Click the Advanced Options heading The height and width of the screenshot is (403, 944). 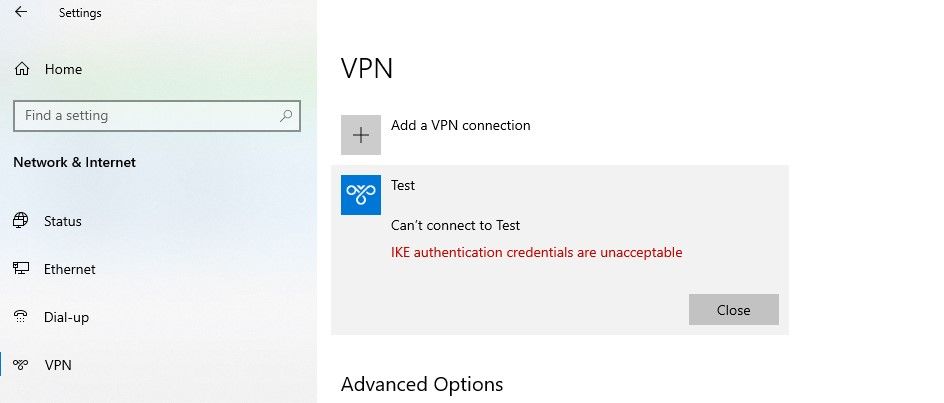[x=421, y=385]
